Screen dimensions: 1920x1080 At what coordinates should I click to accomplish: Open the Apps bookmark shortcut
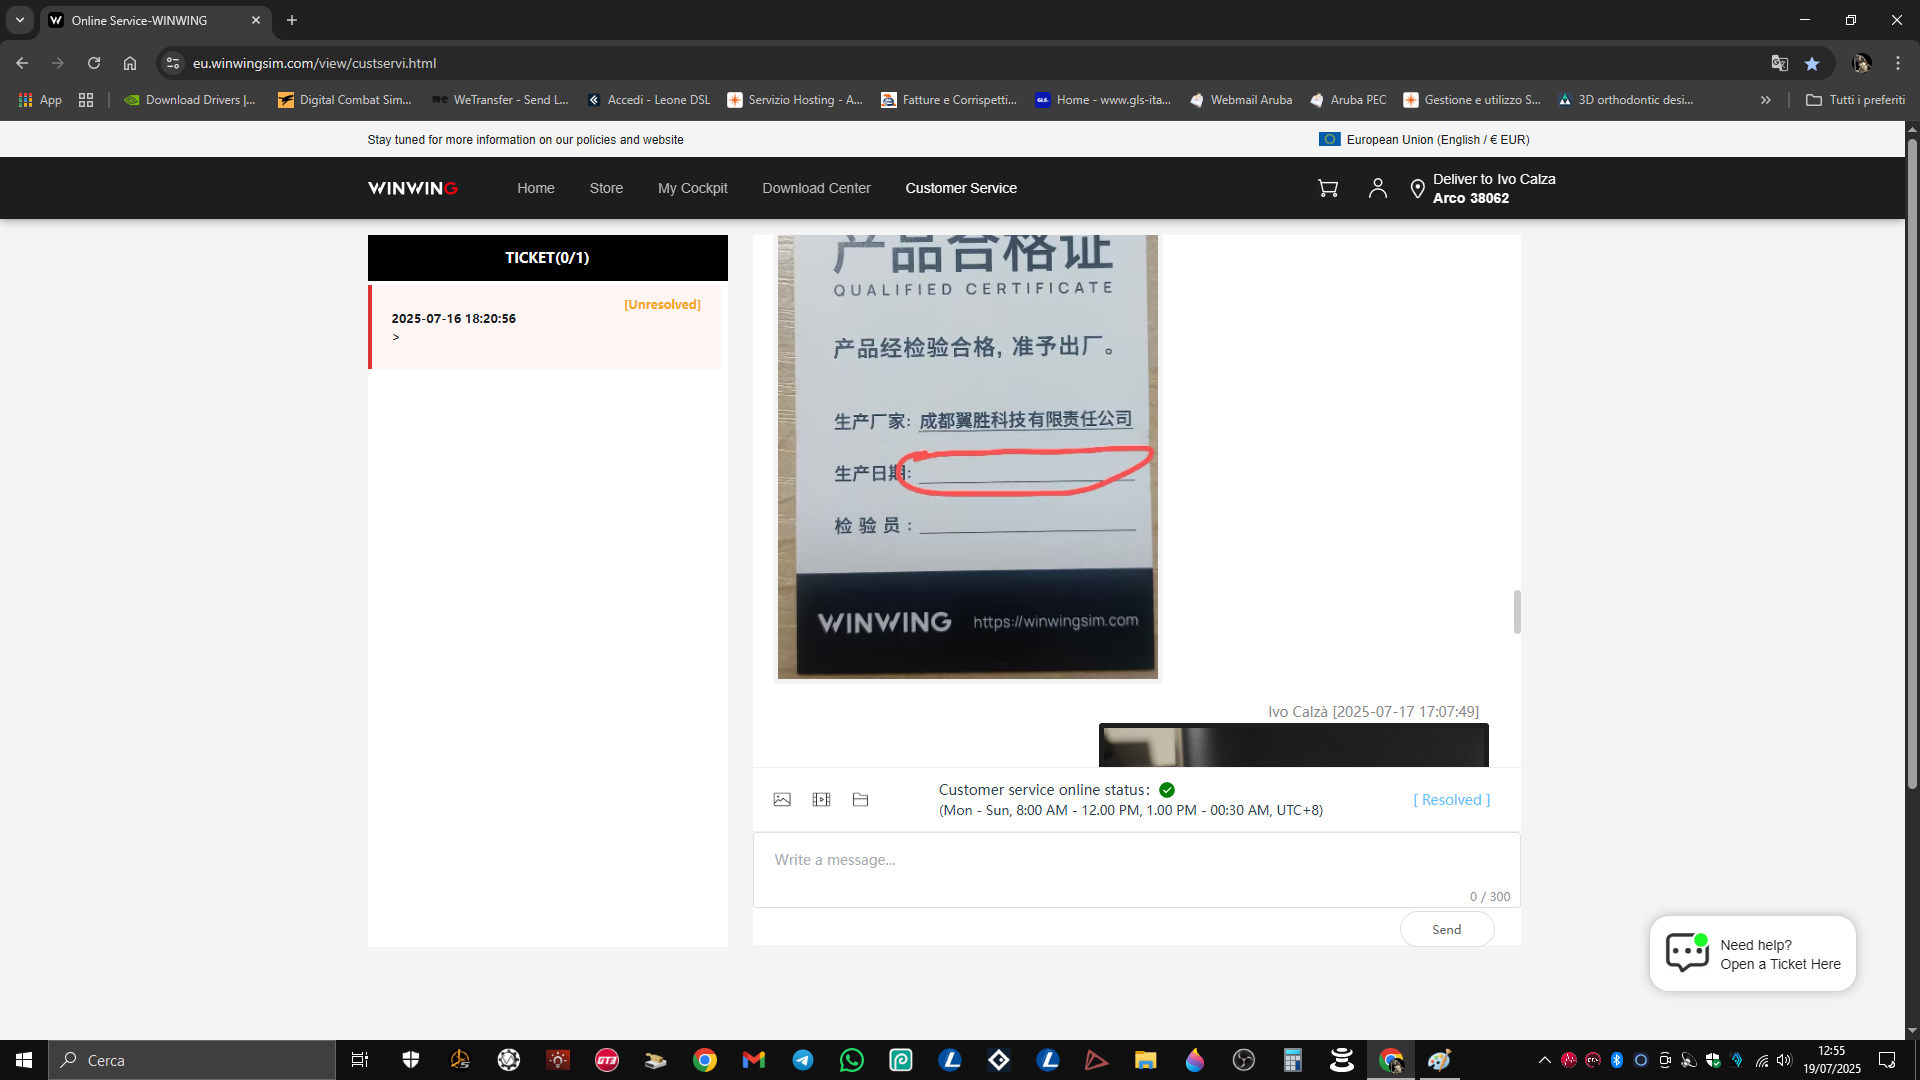(x=40, y=100)
